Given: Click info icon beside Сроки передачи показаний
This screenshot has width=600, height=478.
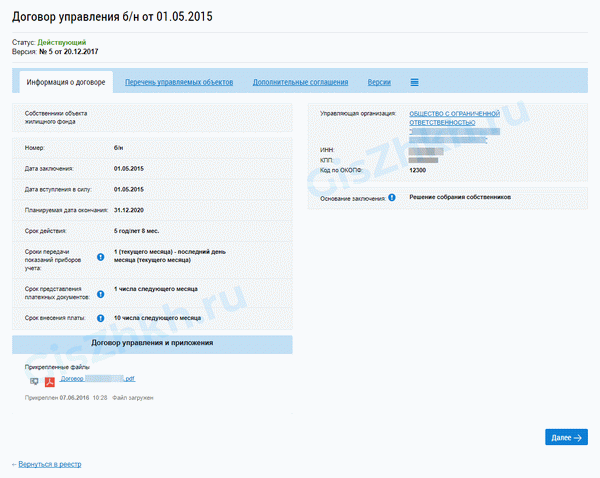Looking at the screenshot, I should coord(100,257).
